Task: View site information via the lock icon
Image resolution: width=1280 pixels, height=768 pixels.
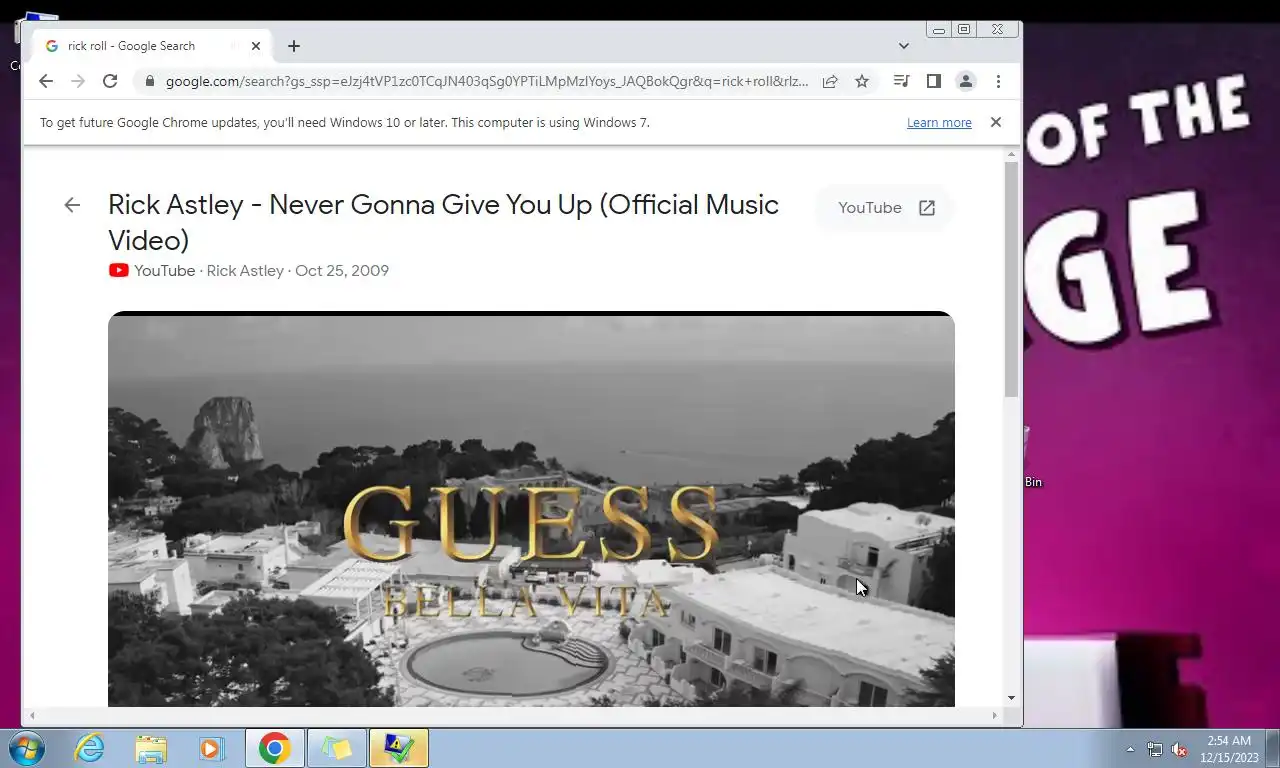Action: click(150, 81)
